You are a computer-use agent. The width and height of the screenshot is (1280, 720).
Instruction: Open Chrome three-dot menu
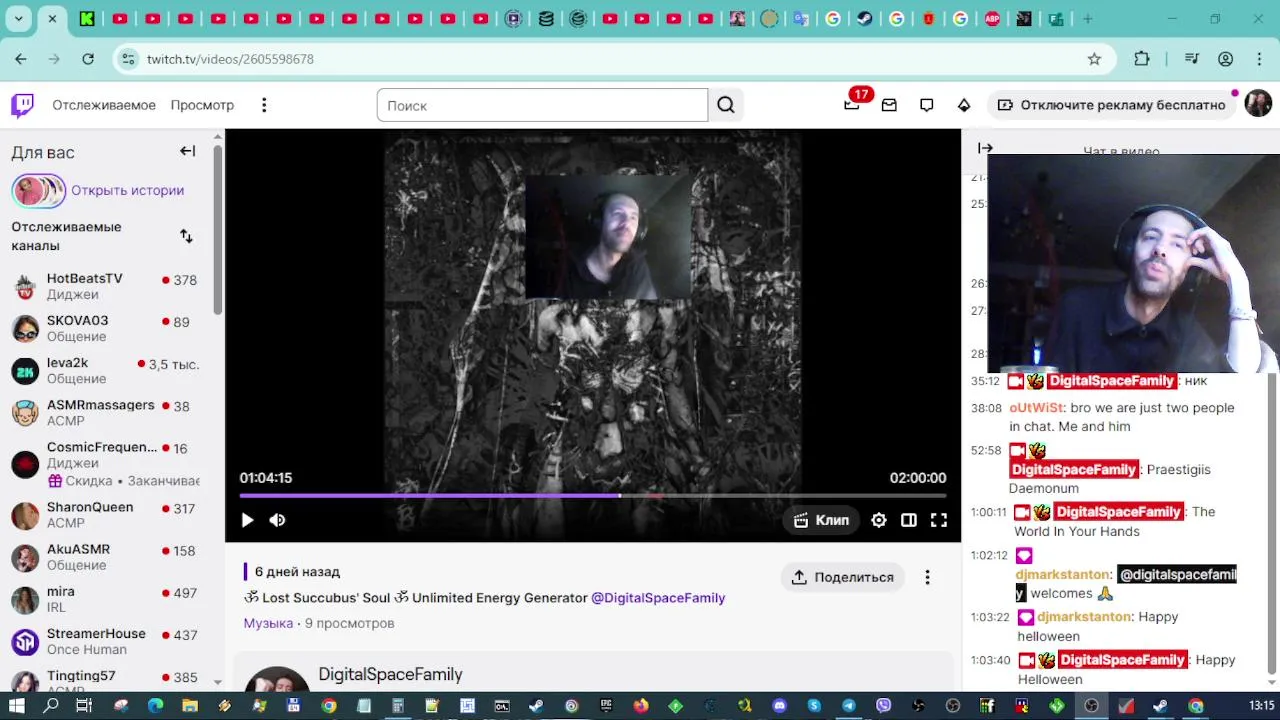coord(1259,59)
